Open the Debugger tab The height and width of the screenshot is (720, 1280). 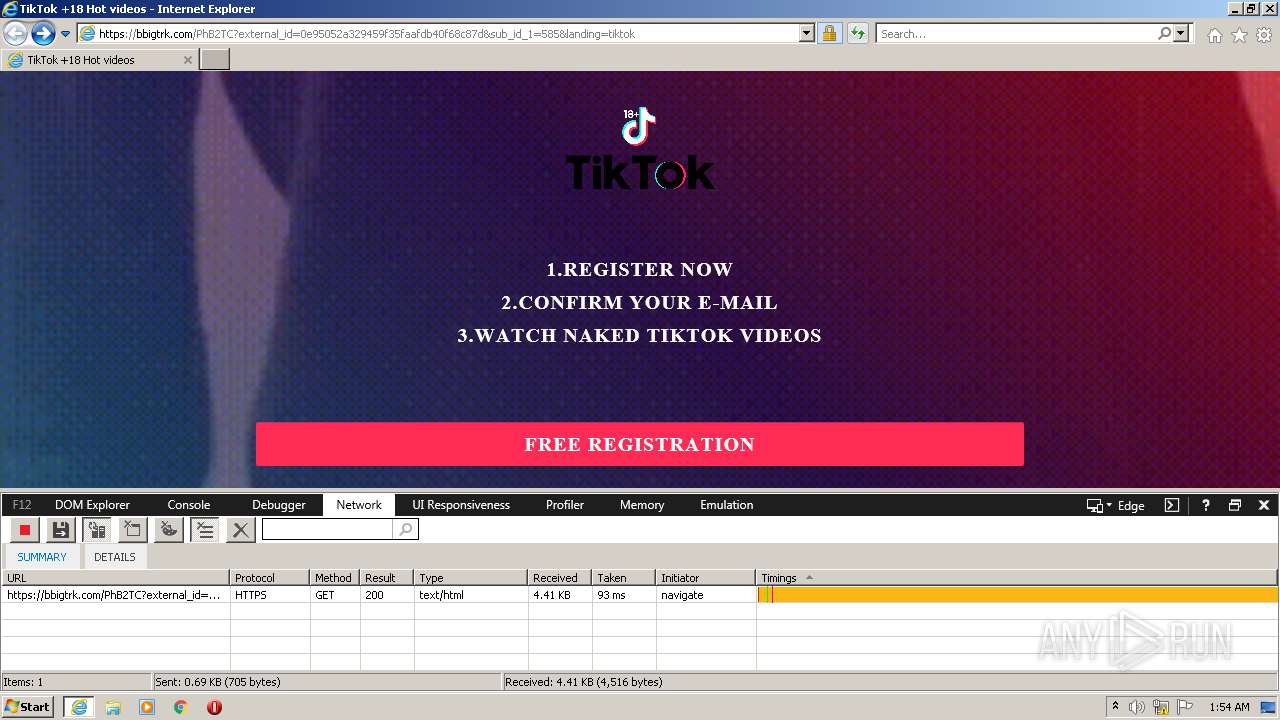[279, 505]
